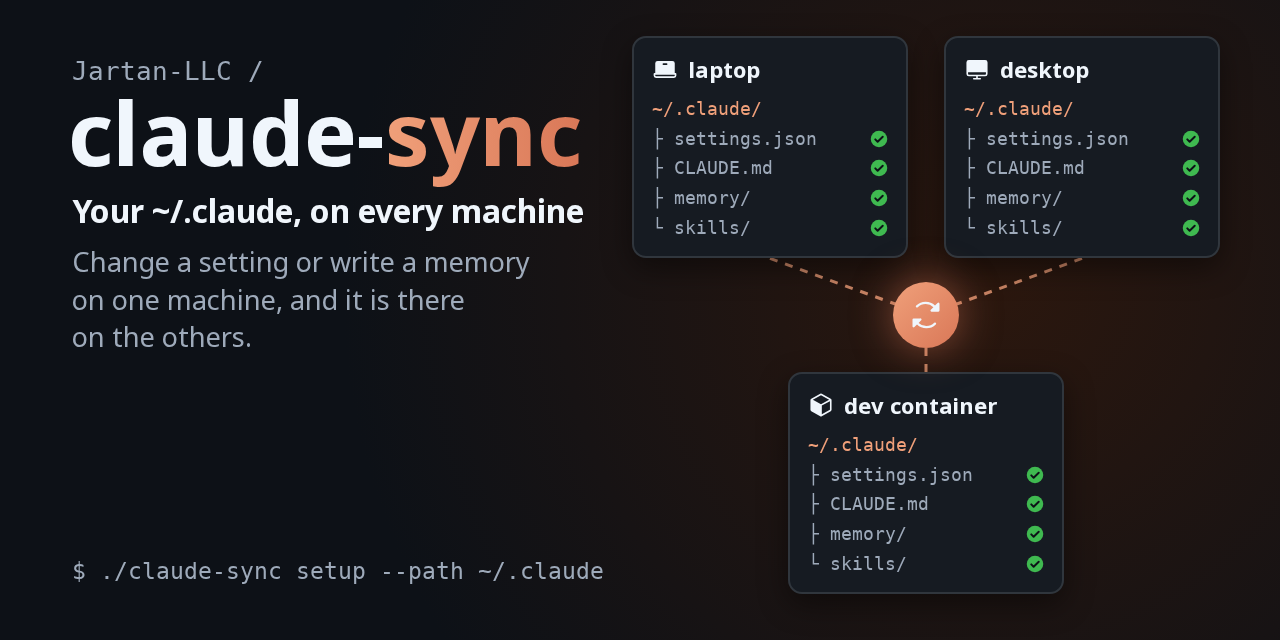1280x640 pixels.
Task: Click the "Your ~/.claude, on every machine" tagline
Action: click(328, 212)
